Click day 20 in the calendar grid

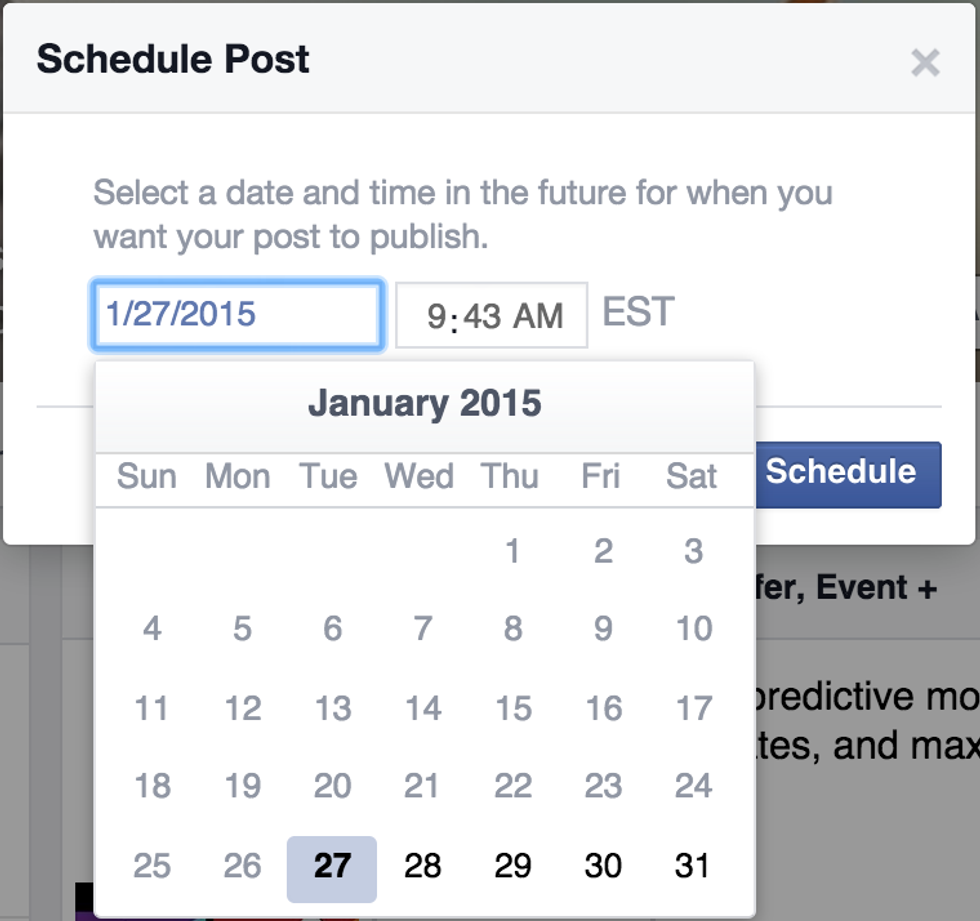pos(332,787)
